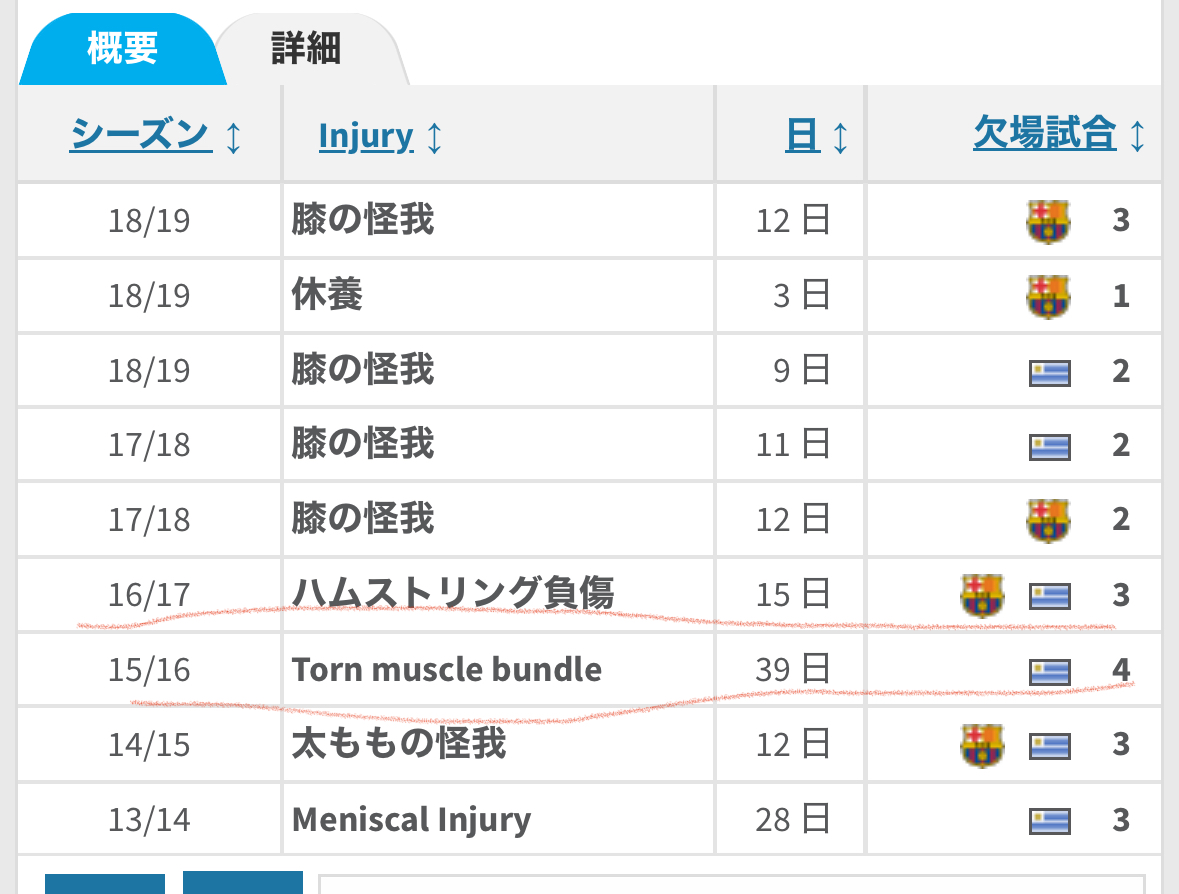
Task: Click Barcelona crest in first 18/19 knee injury row
Action: pos(1048,222)
